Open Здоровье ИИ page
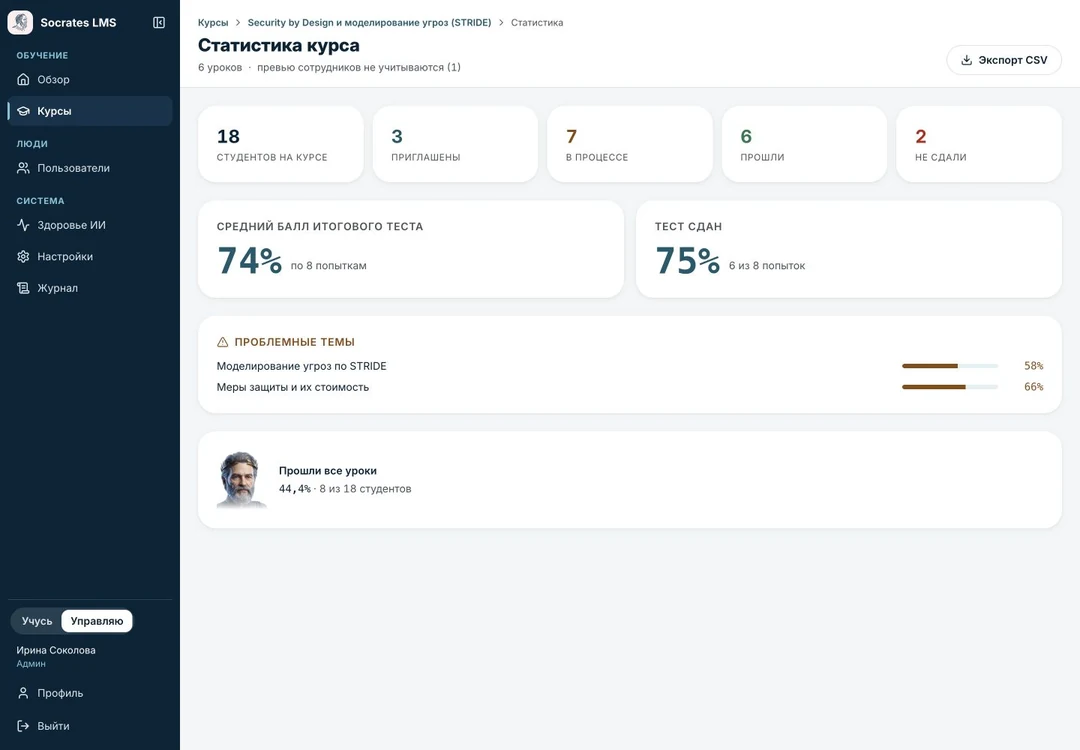The height and width of the screenshot is (750, 1080). [90, 225]
